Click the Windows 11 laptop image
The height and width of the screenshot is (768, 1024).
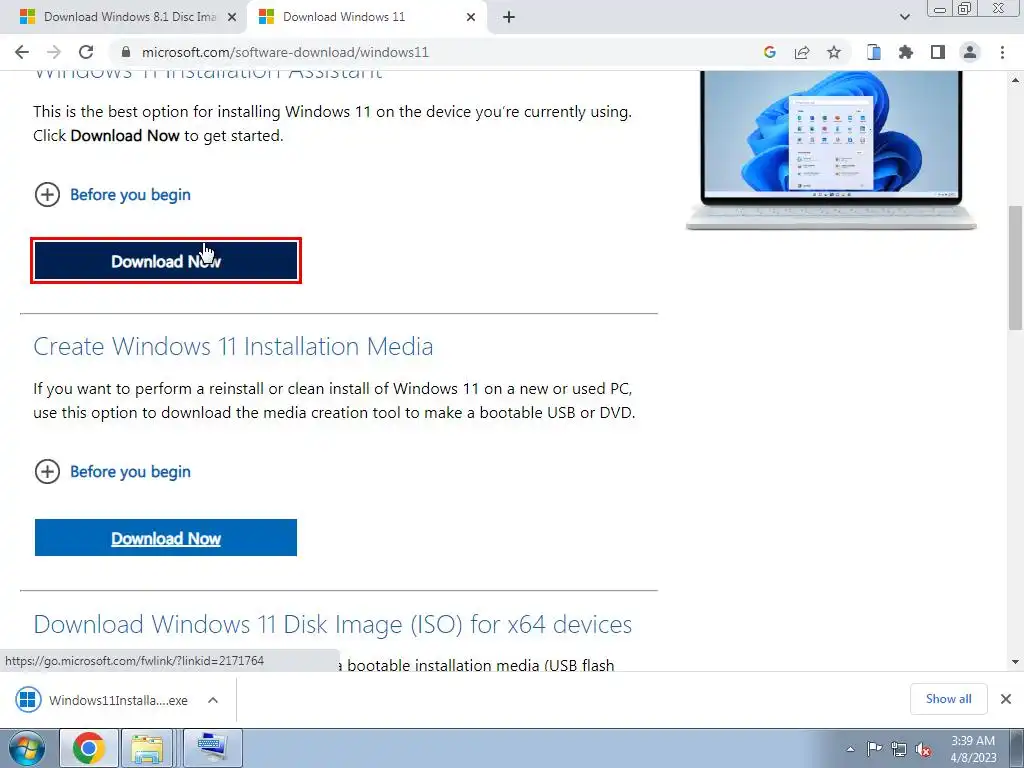[x=831, y=150]
